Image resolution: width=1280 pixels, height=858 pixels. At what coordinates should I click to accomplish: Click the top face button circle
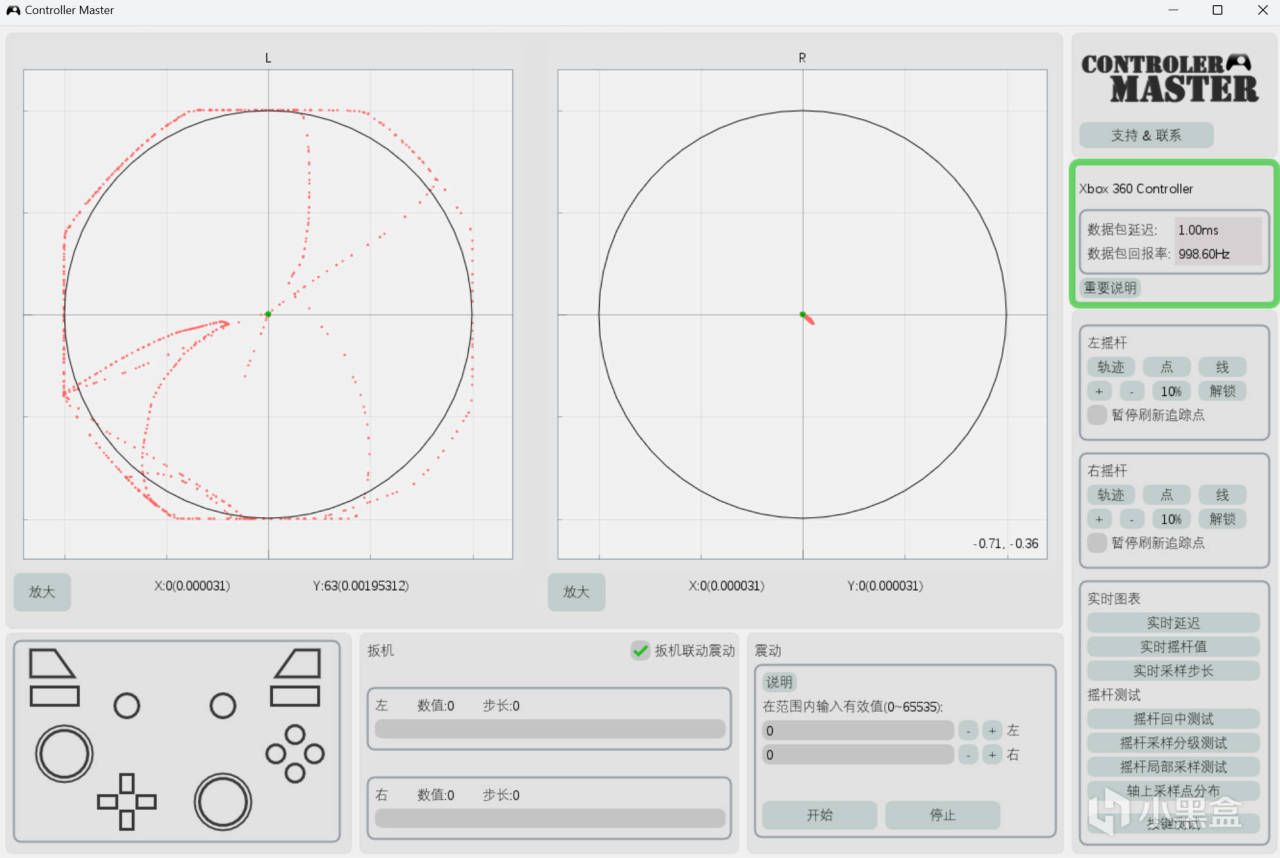pos(295,734)
